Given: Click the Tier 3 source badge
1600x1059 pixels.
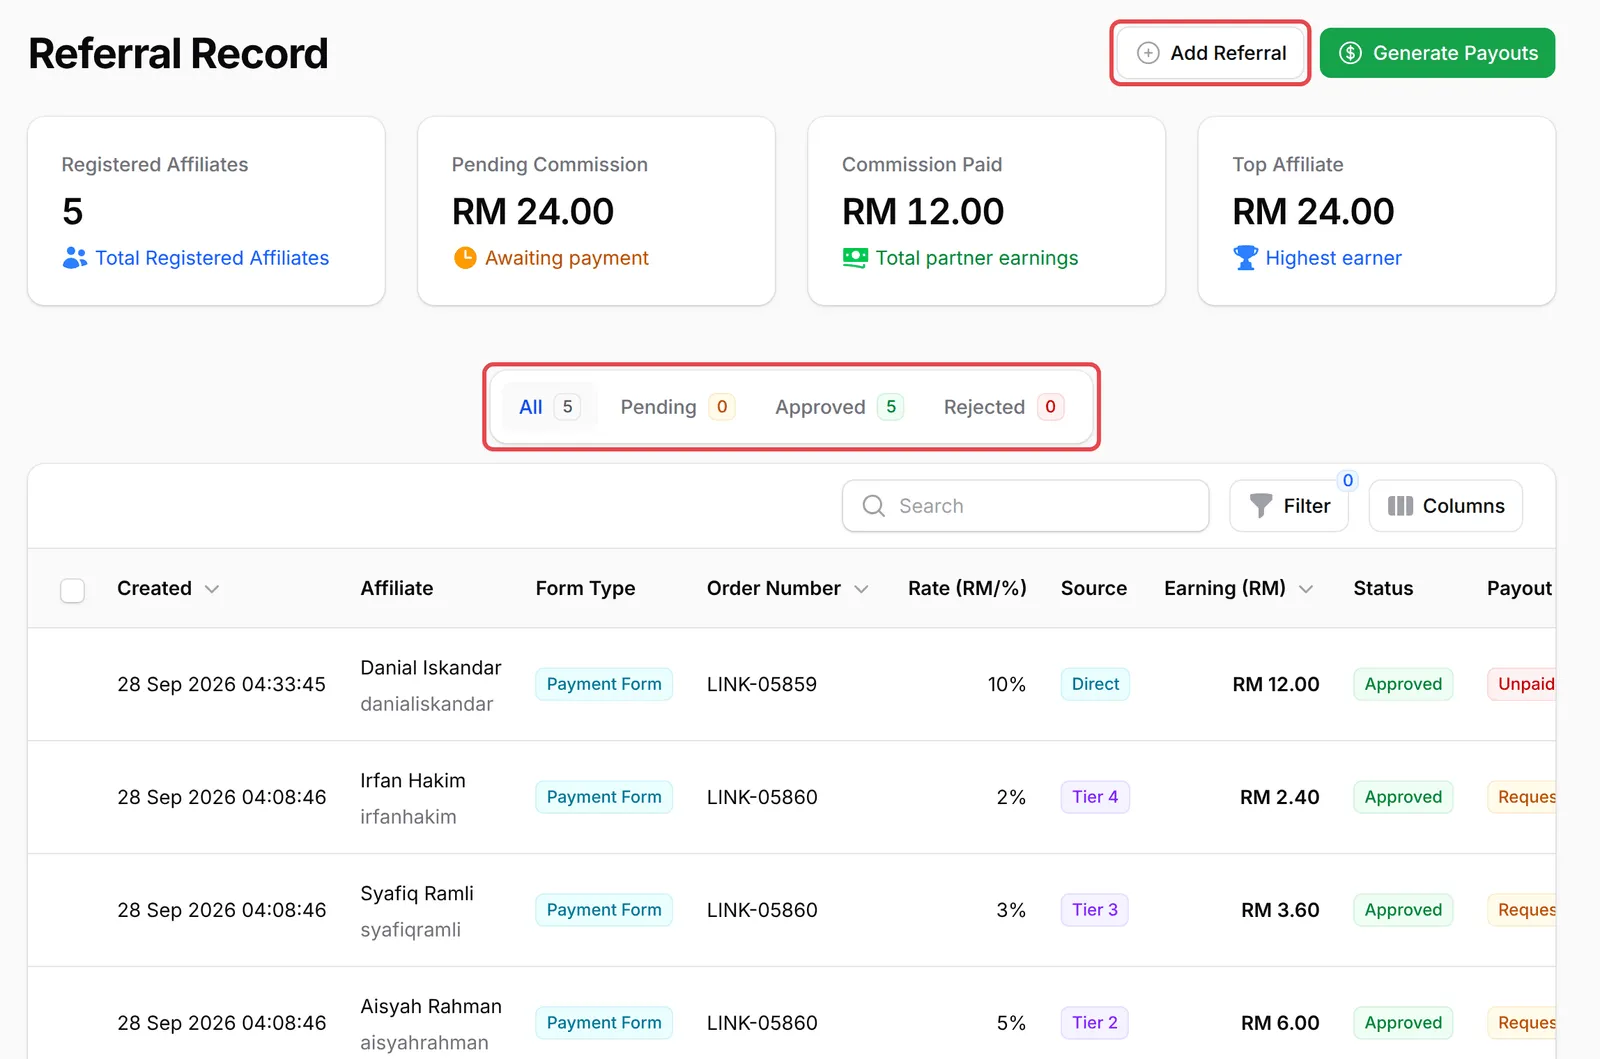Looking at the screenshot, I should [1095, 910].
